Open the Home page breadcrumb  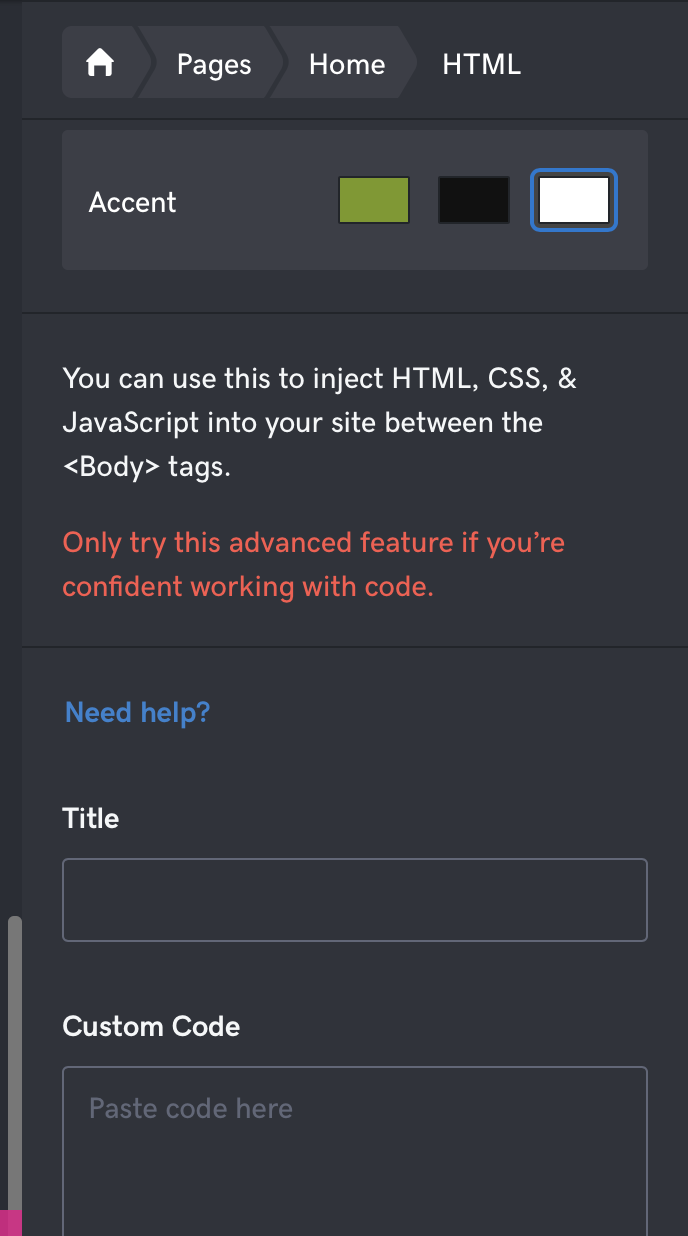(x=346, y=64)
